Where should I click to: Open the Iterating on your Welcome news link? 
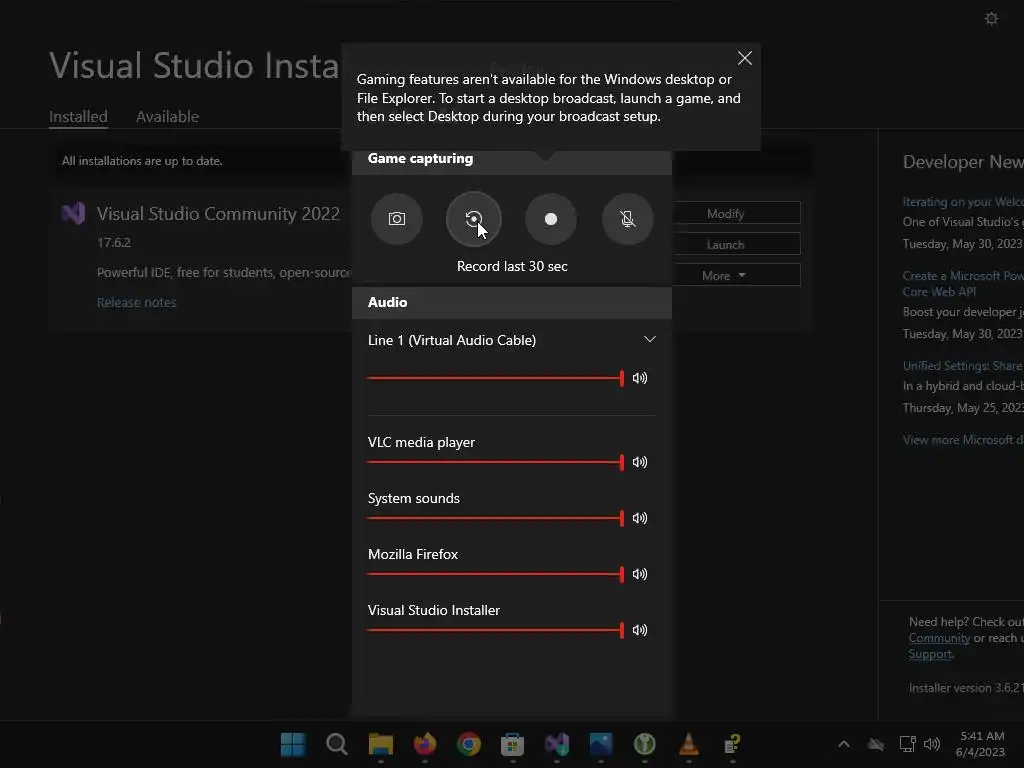[963, 202]
